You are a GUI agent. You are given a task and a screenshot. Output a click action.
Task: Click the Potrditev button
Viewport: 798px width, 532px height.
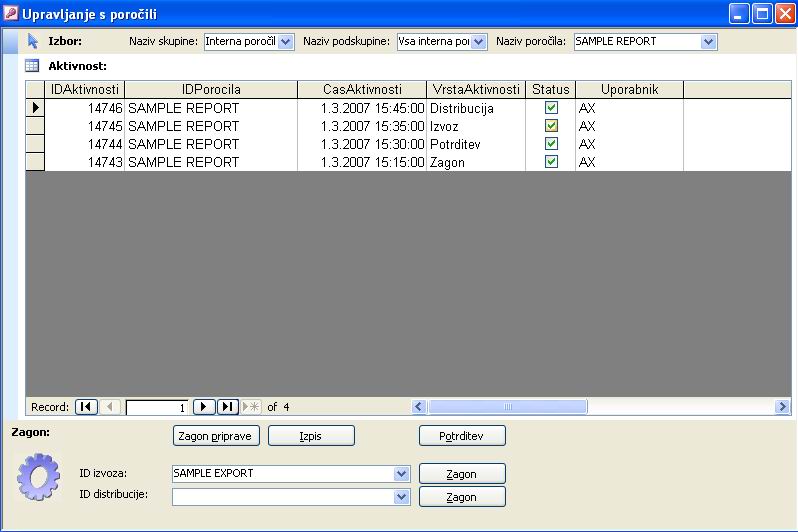(x=462, y=436)
